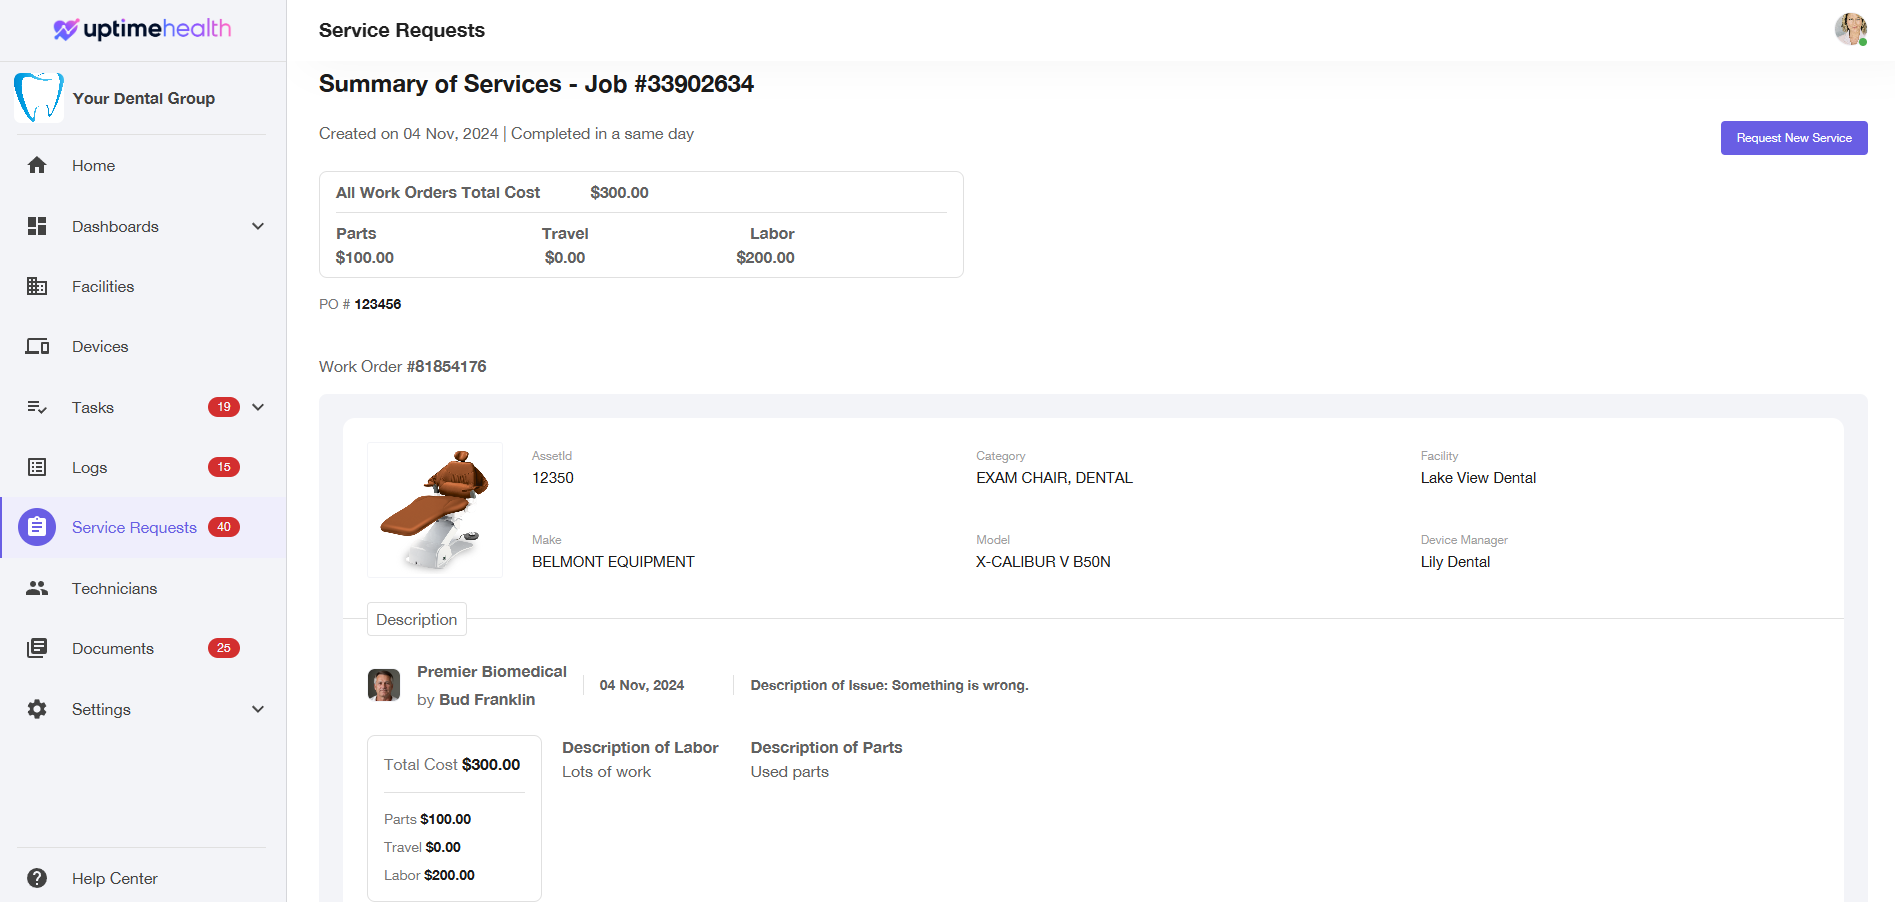Click the Logs sidebar icon
Image resolution: width=1895 pixels, height=902 pixels.
[x=37, y=467]
